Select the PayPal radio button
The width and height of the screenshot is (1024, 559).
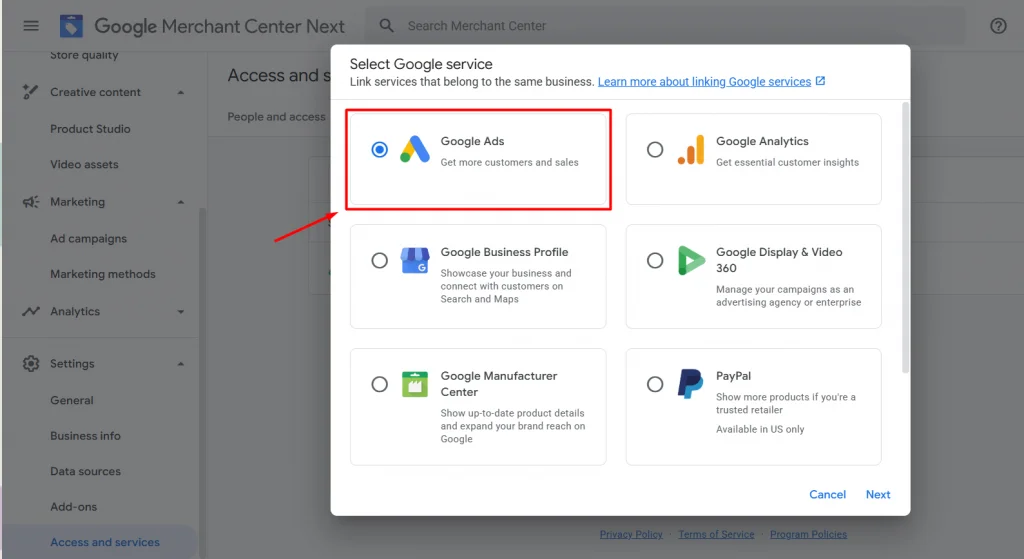(655, 384)
